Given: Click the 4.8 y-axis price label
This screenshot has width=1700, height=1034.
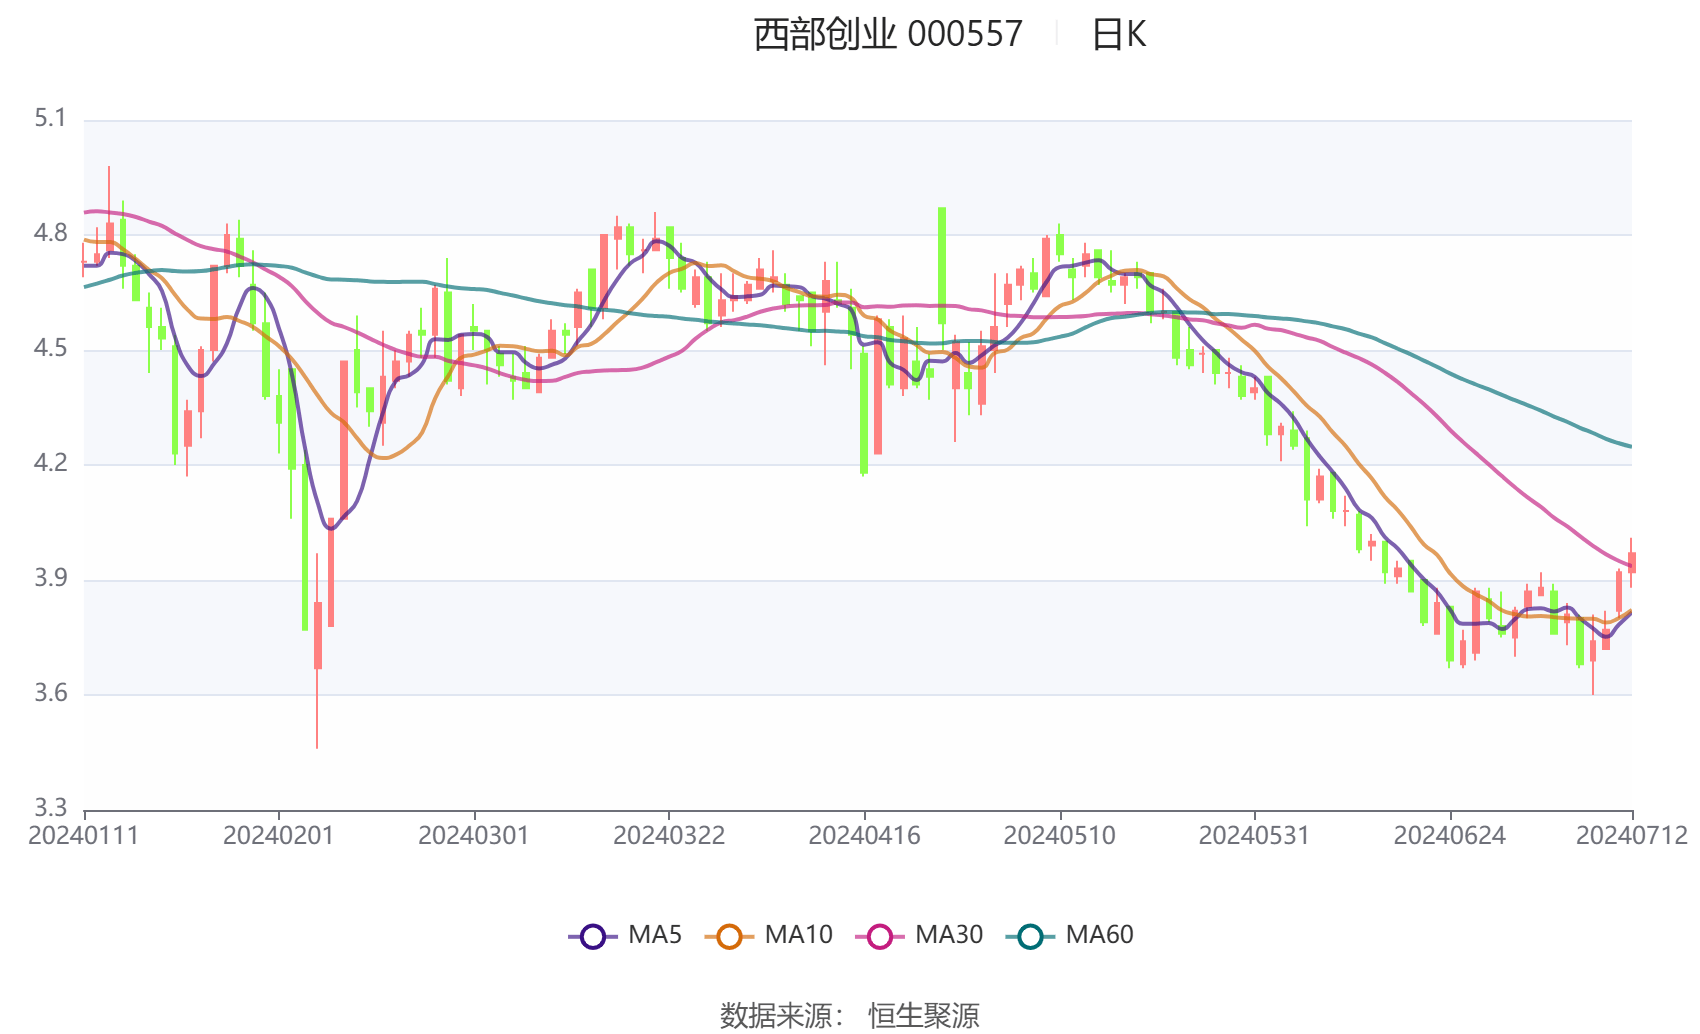Looking at the screenshot, I should pyautogui.click(x=50, y=234).
